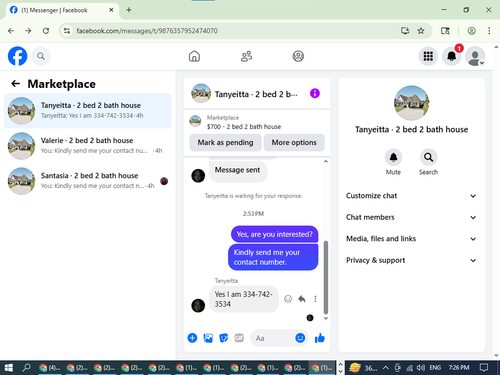The width and height of the screenshot is (500, 375).
Task: Open the Facebook search magnifier
Action: [x=41, y=56]
